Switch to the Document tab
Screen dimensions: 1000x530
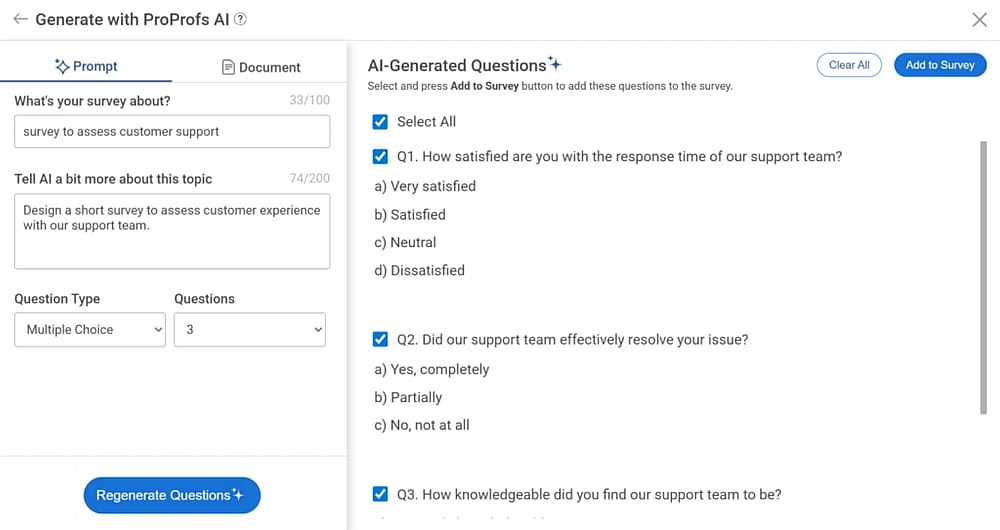tap(260, 67)
